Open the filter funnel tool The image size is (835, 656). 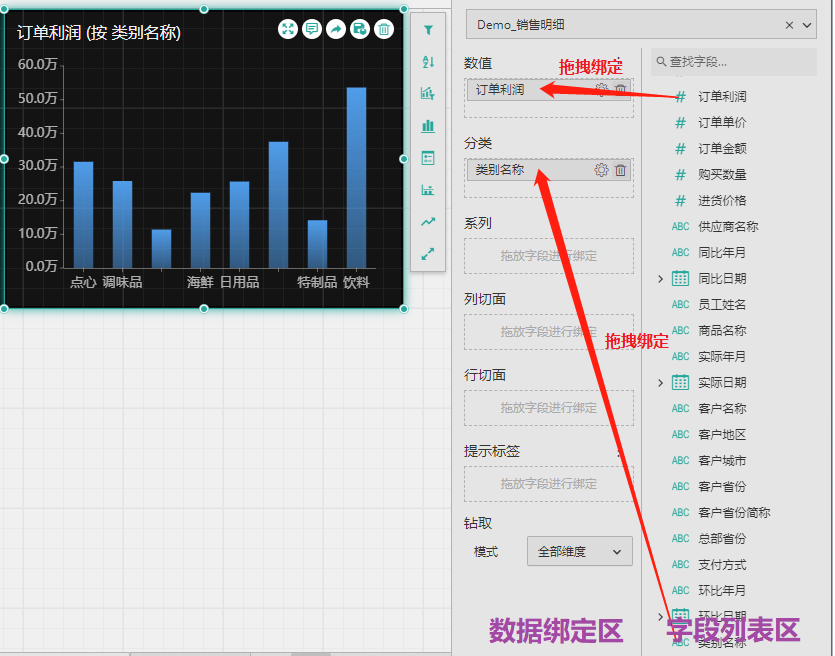[x=428, y=30]
